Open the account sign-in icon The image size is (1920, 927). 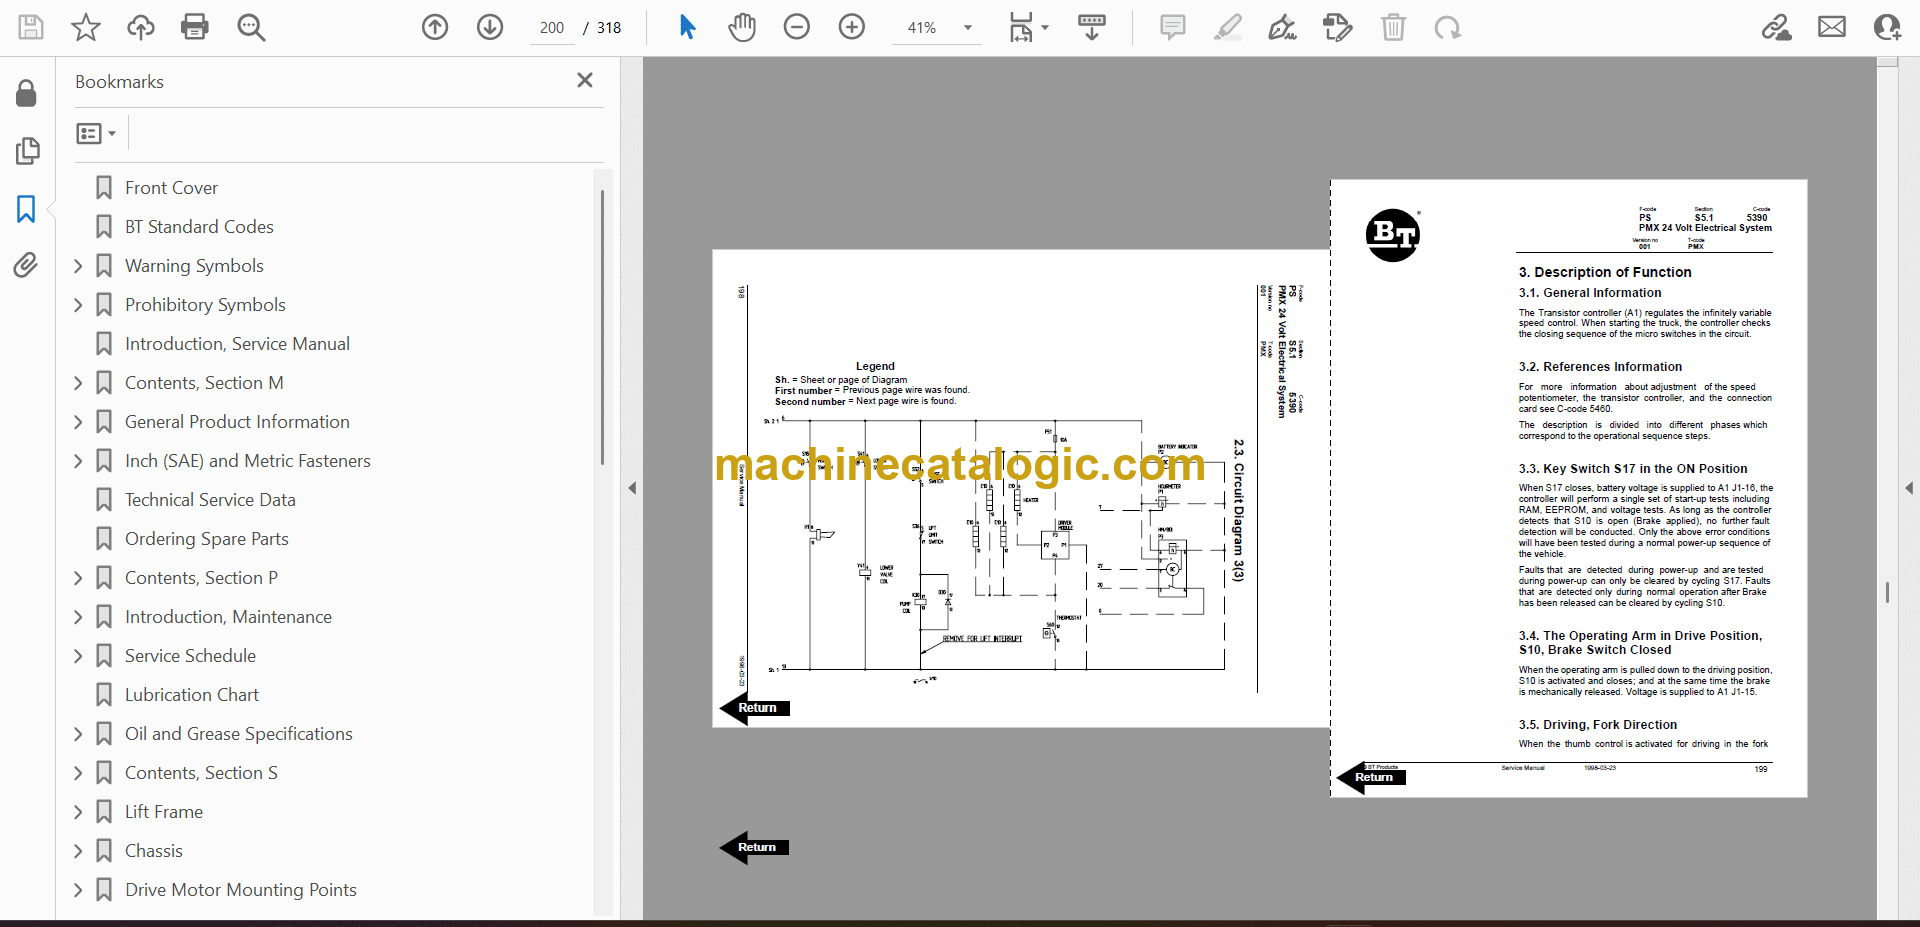1887,27
